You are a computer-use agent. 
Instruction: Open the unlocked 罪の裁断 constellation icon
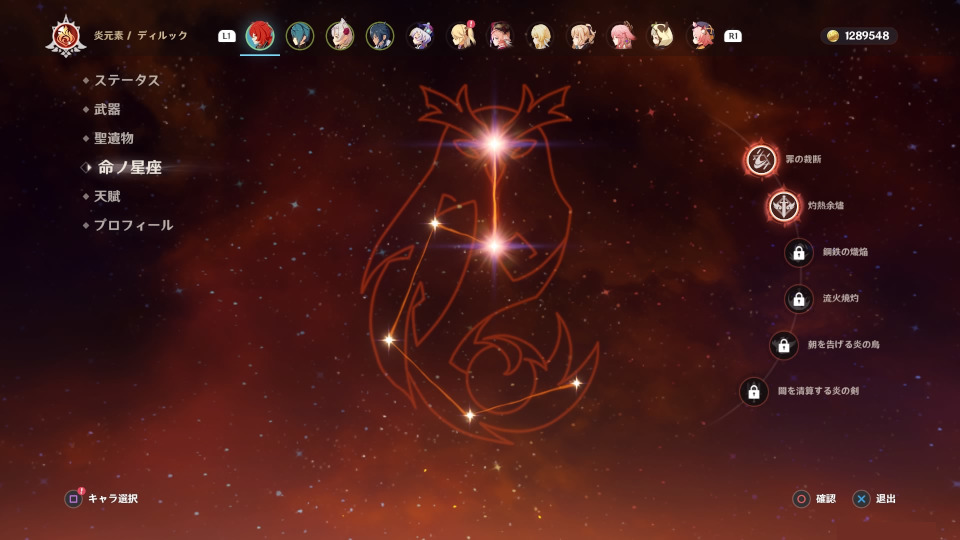tap(761, 160)
